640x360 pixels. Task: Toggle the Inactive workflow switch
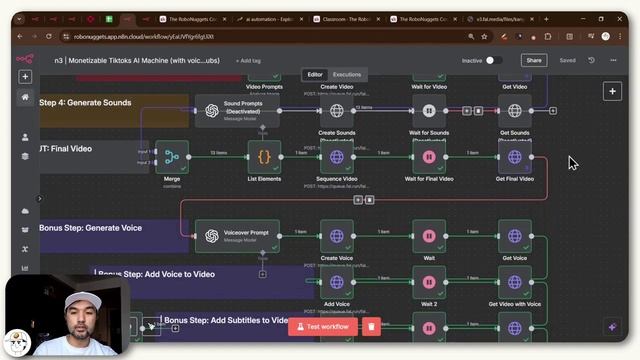(x=493, y=60)
